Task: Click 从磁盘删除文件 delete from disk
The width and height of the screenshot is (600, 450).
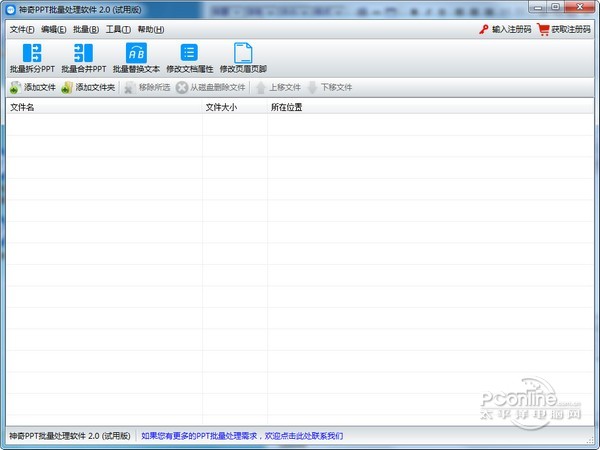Action: (210, 87)
